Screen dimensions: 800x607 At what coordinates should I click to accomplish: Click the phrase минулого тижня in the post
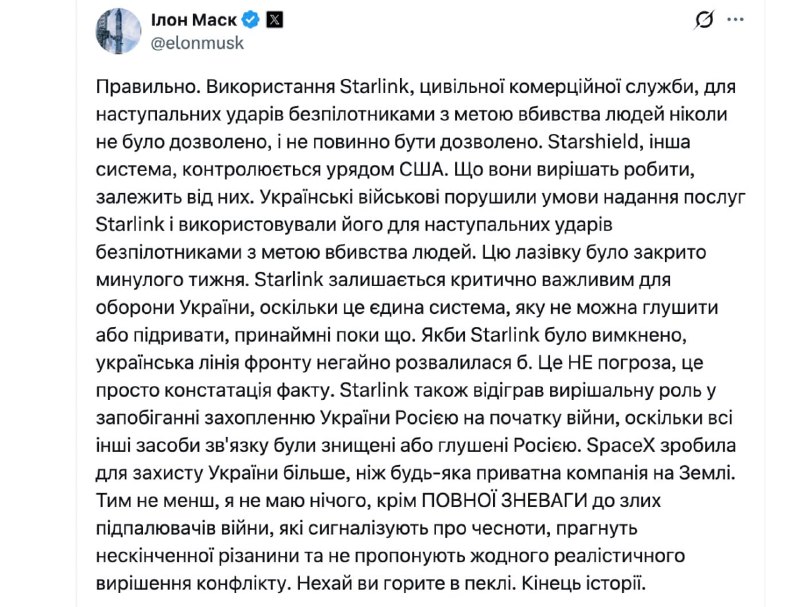(x=172, y=280)
